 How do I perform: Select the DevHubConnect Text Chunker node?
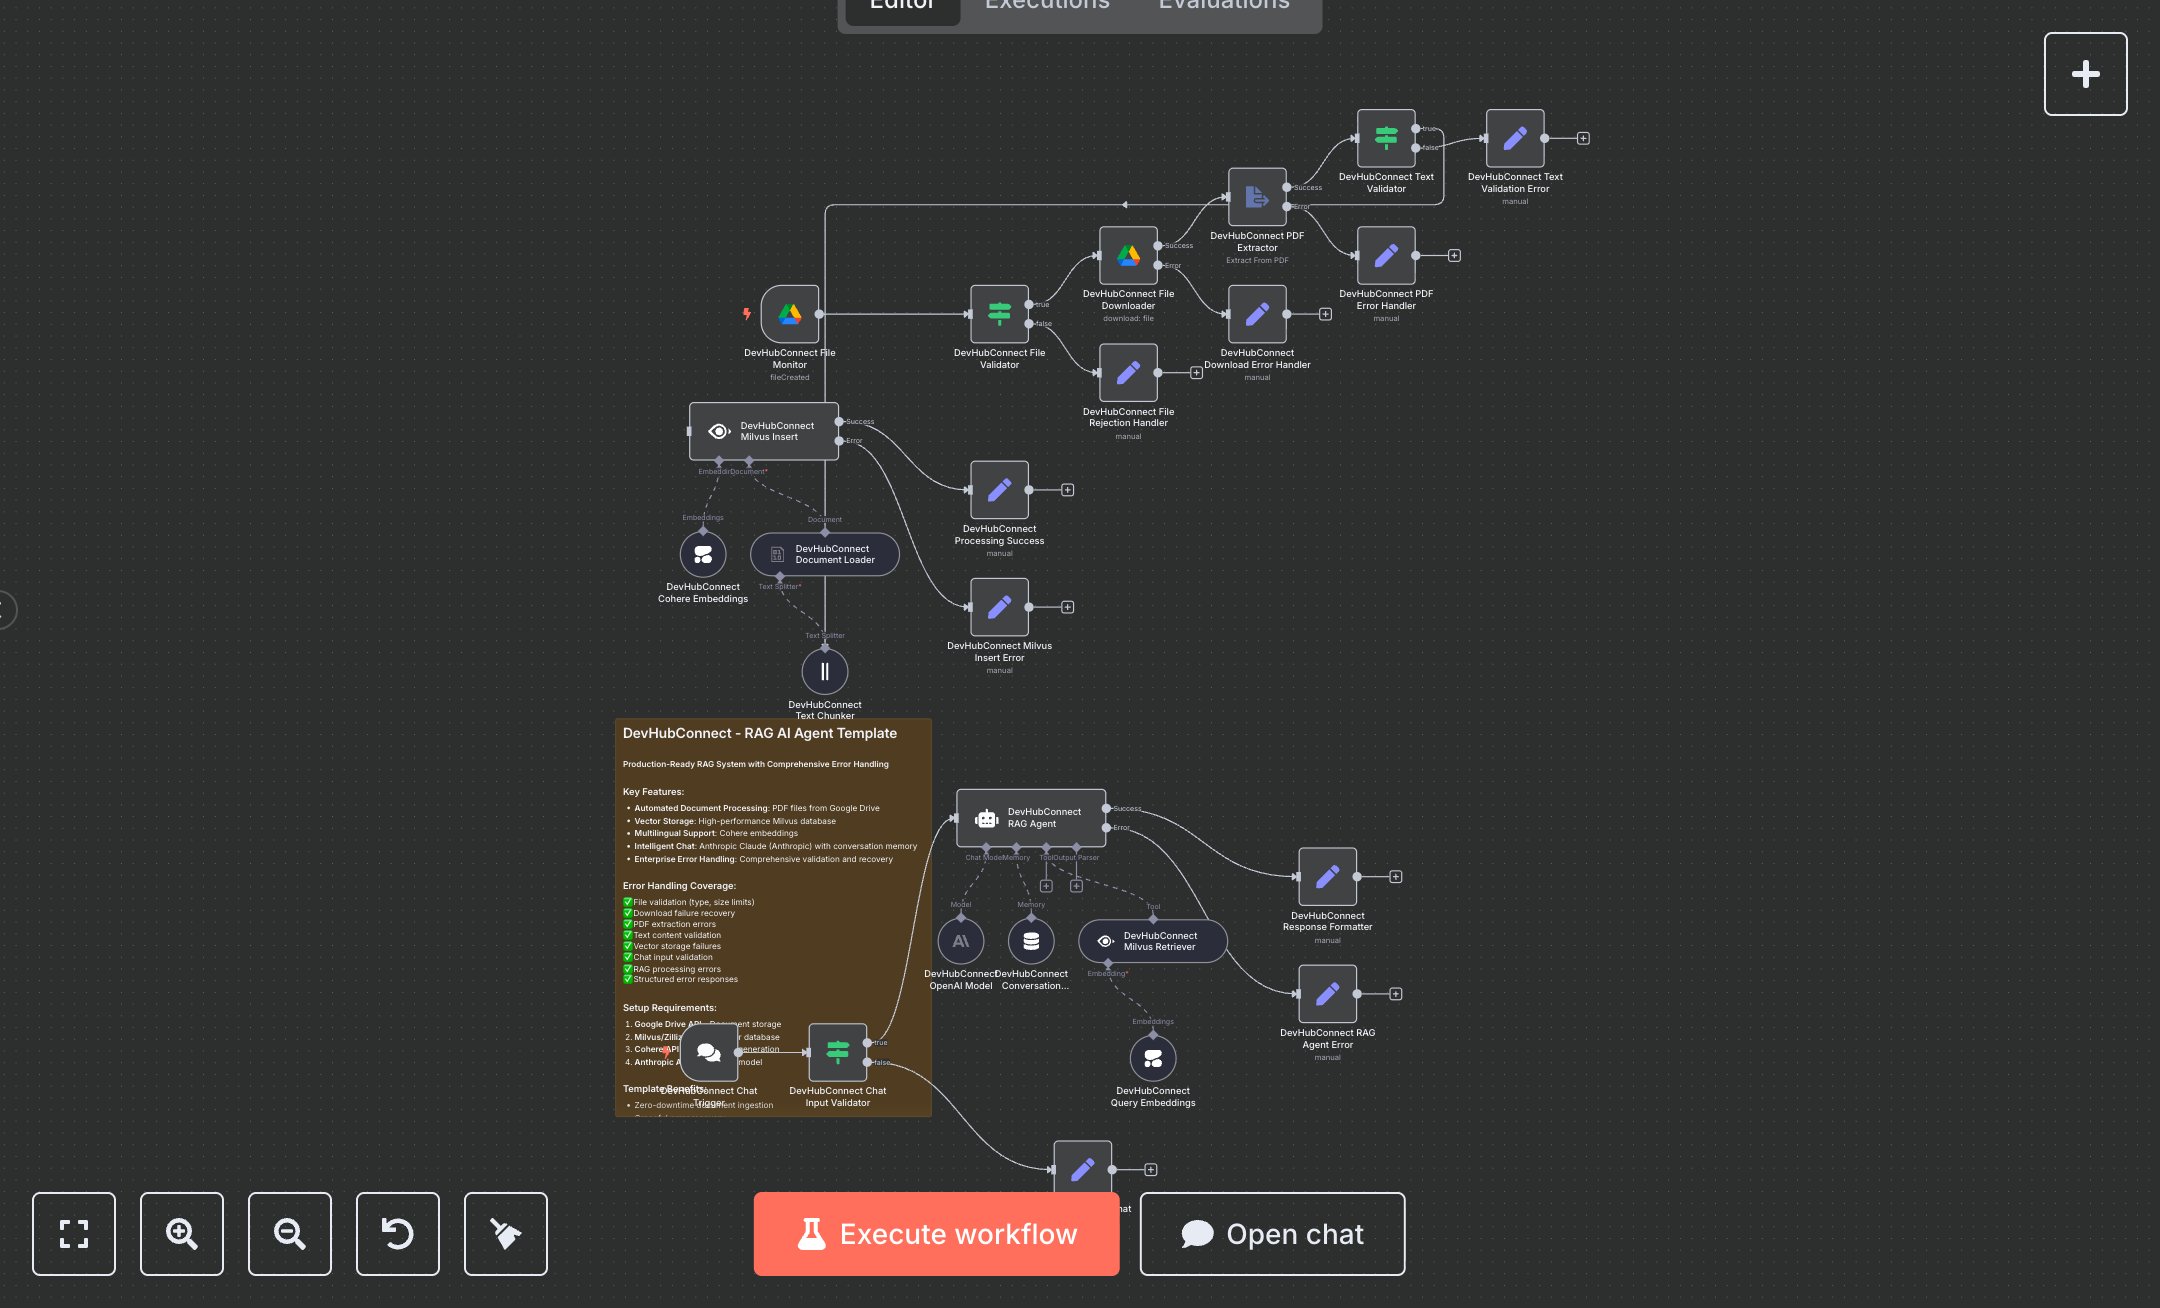(x=824, y=671)
